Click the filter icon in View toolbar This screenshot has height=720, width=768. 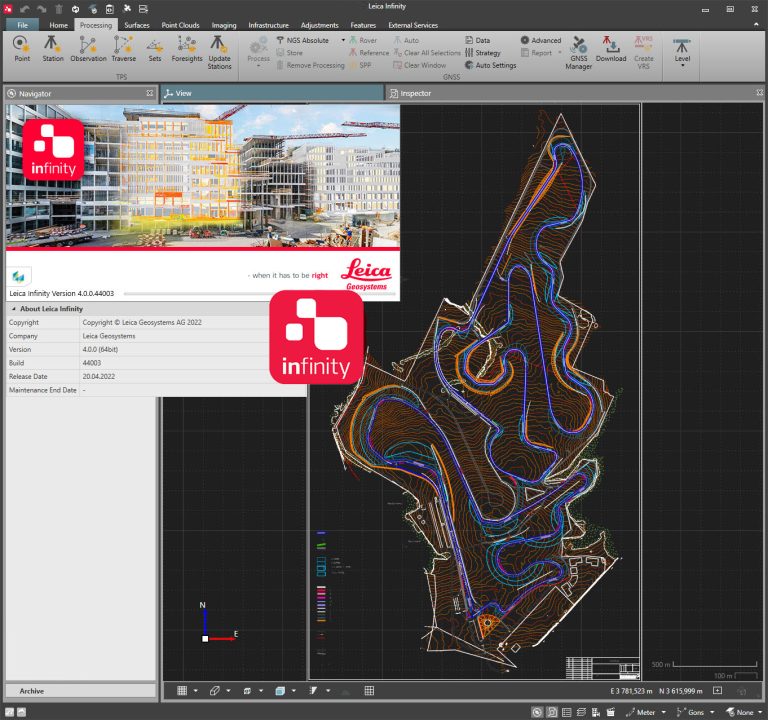(313, 691)
